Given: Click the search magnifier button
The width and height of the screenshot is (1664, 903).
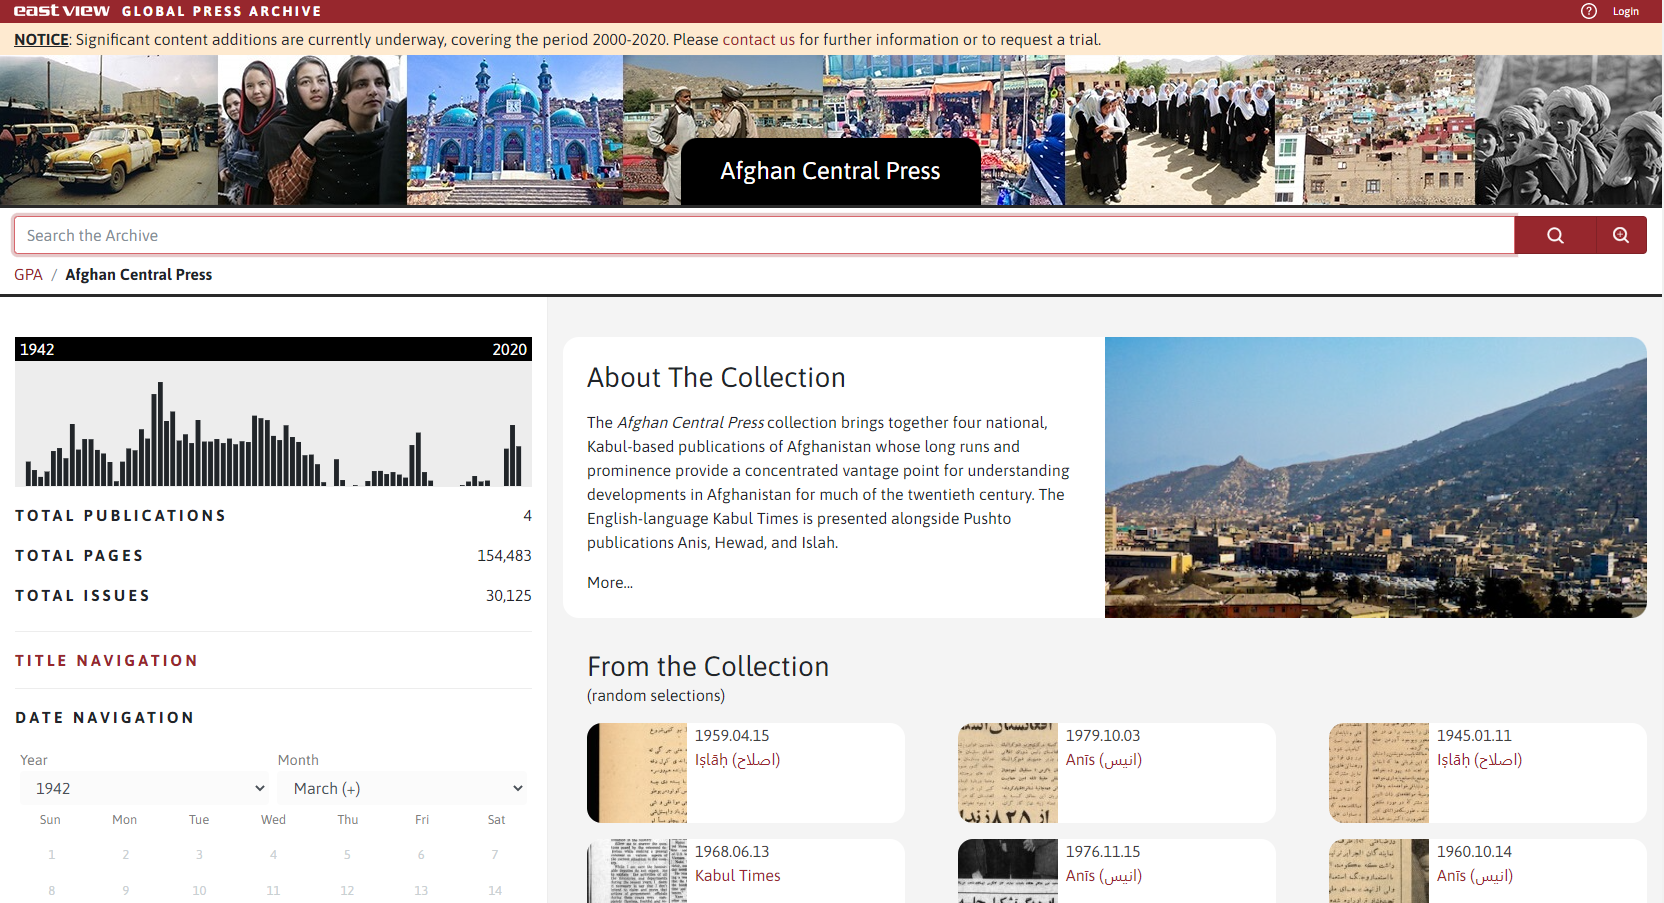Looking at the screenshot, I should (1555, 235).
